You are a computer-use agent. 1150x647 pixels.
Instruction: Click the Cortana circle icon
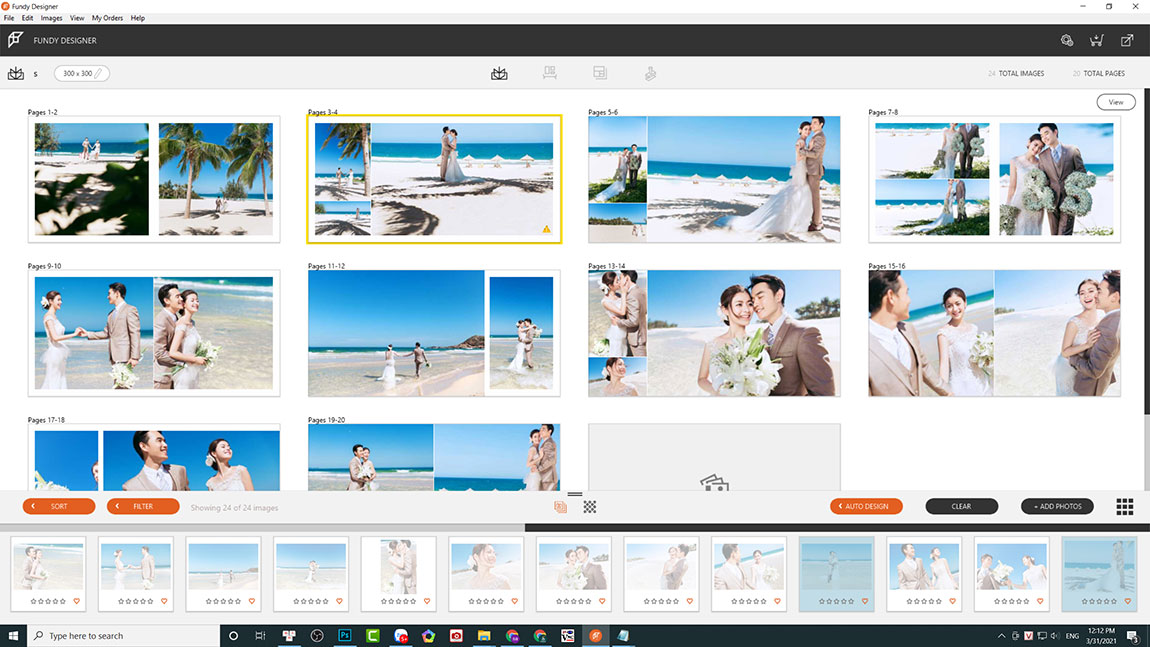click(x=233, y=635)
